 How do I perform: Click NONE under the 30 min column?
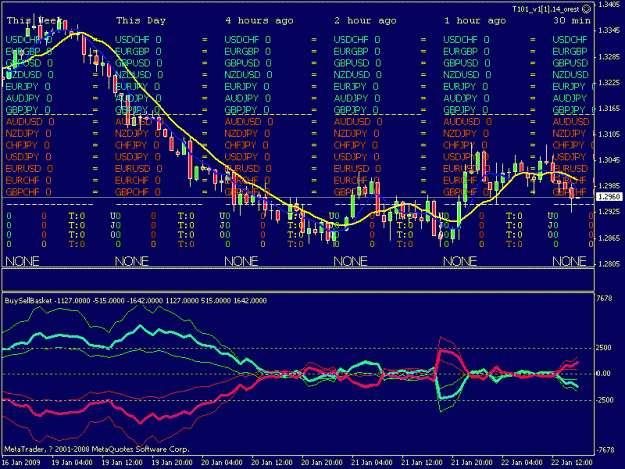[x=569, y=261]
